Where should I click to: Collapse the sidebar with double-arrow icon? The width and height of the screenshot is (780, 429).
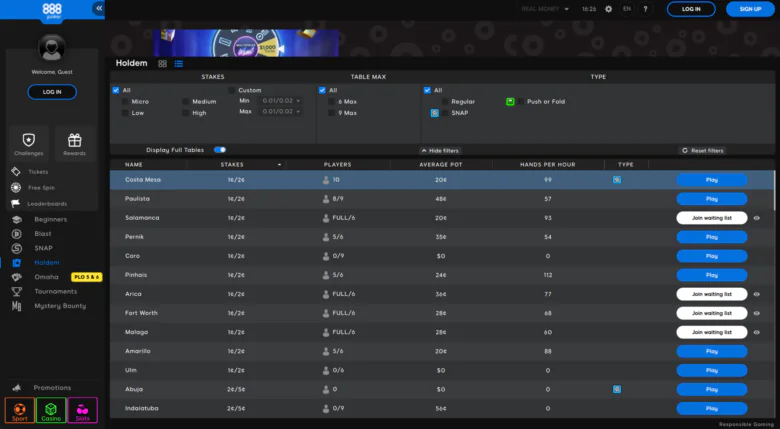pos(98,8)
